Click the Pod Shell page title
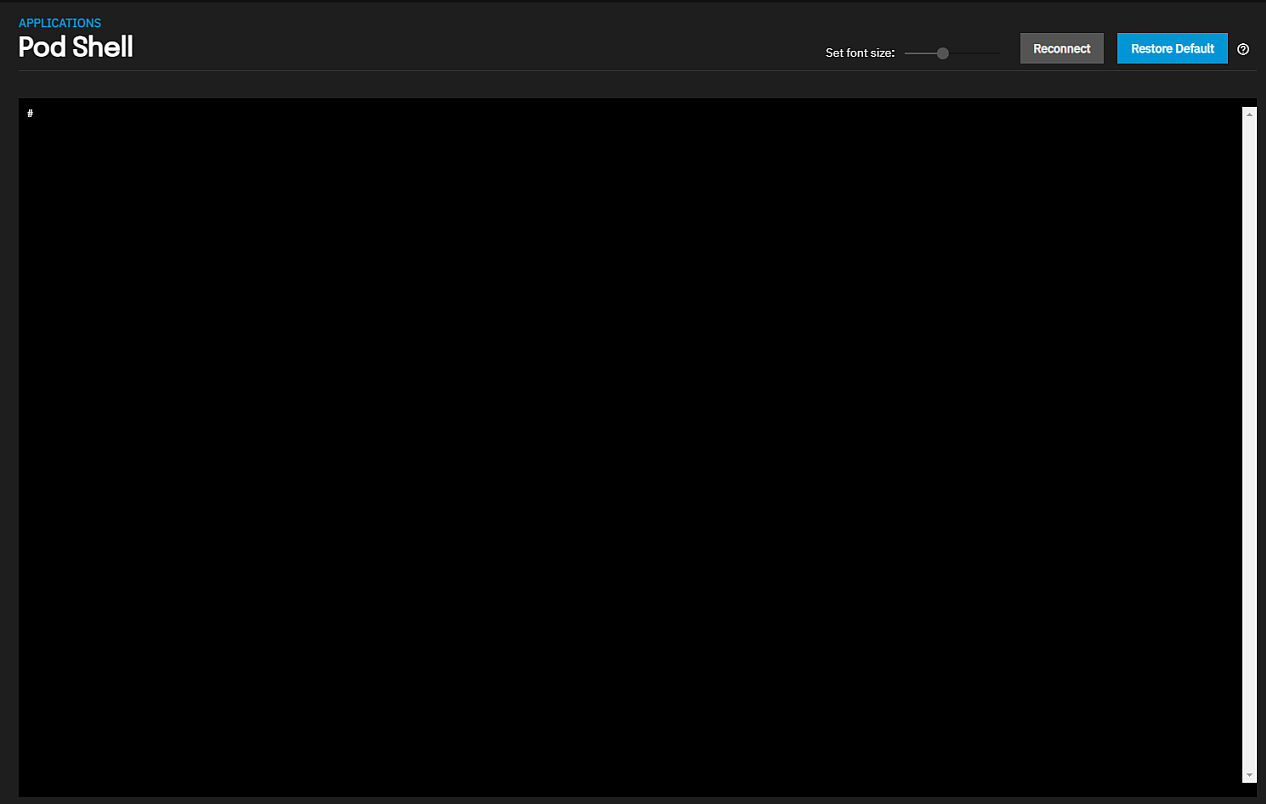The image size is (1266, 804). point(76,47)
